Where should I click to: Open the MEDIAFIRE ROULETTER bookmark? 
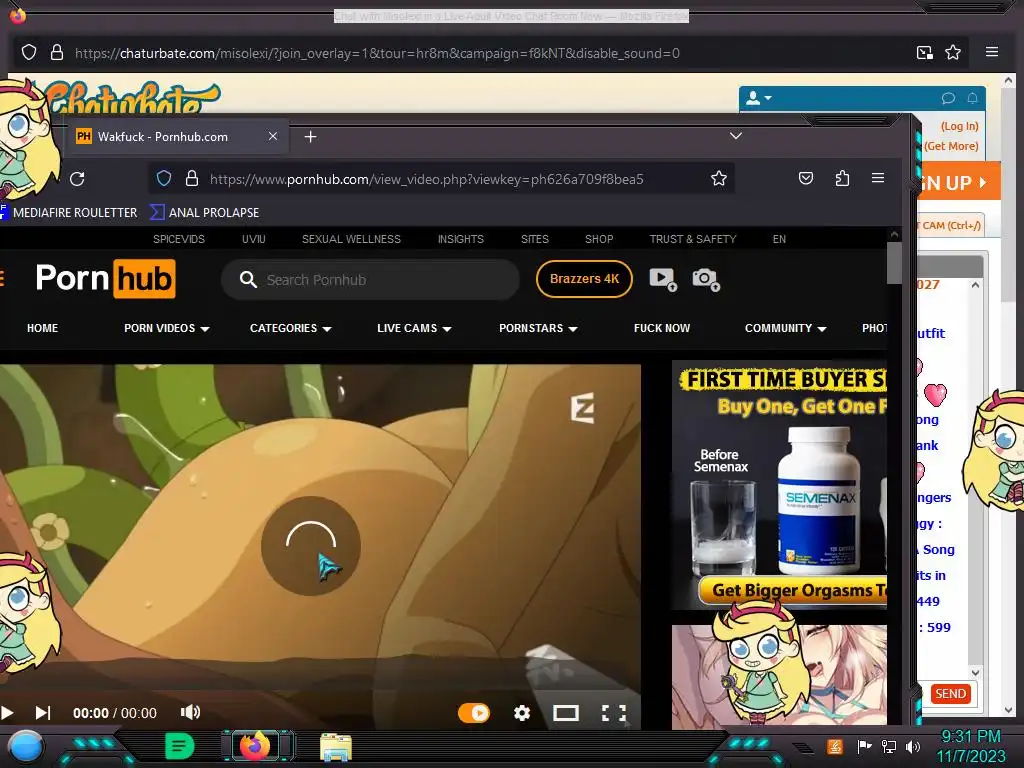(x=68, y=212)
